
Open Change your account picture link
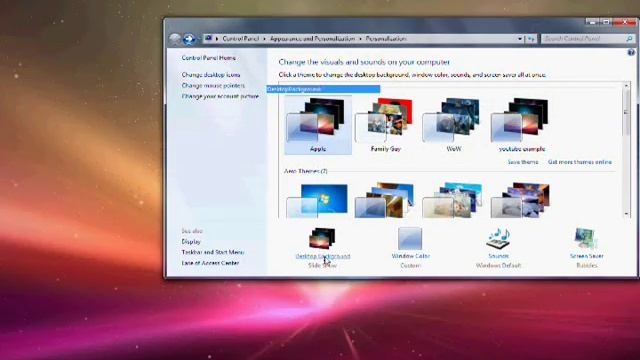220,96
